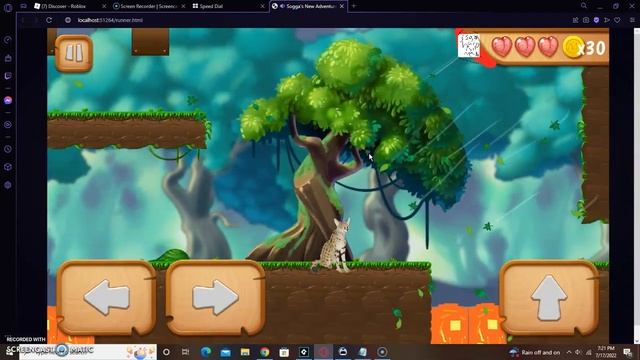The height and width of the screenshot is (360, 640).
Task: Open History clock icon in sidebar
Action: (8, 149)
